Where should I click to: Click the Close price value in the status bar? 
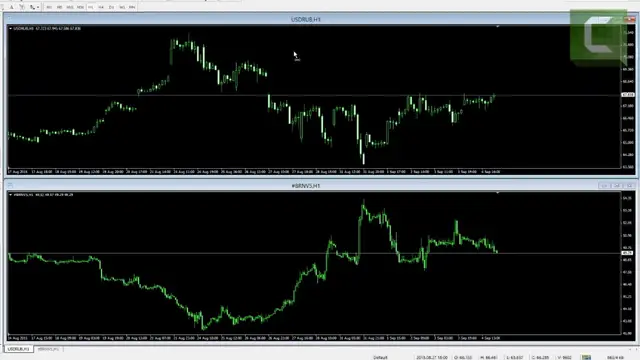(540, 358)
